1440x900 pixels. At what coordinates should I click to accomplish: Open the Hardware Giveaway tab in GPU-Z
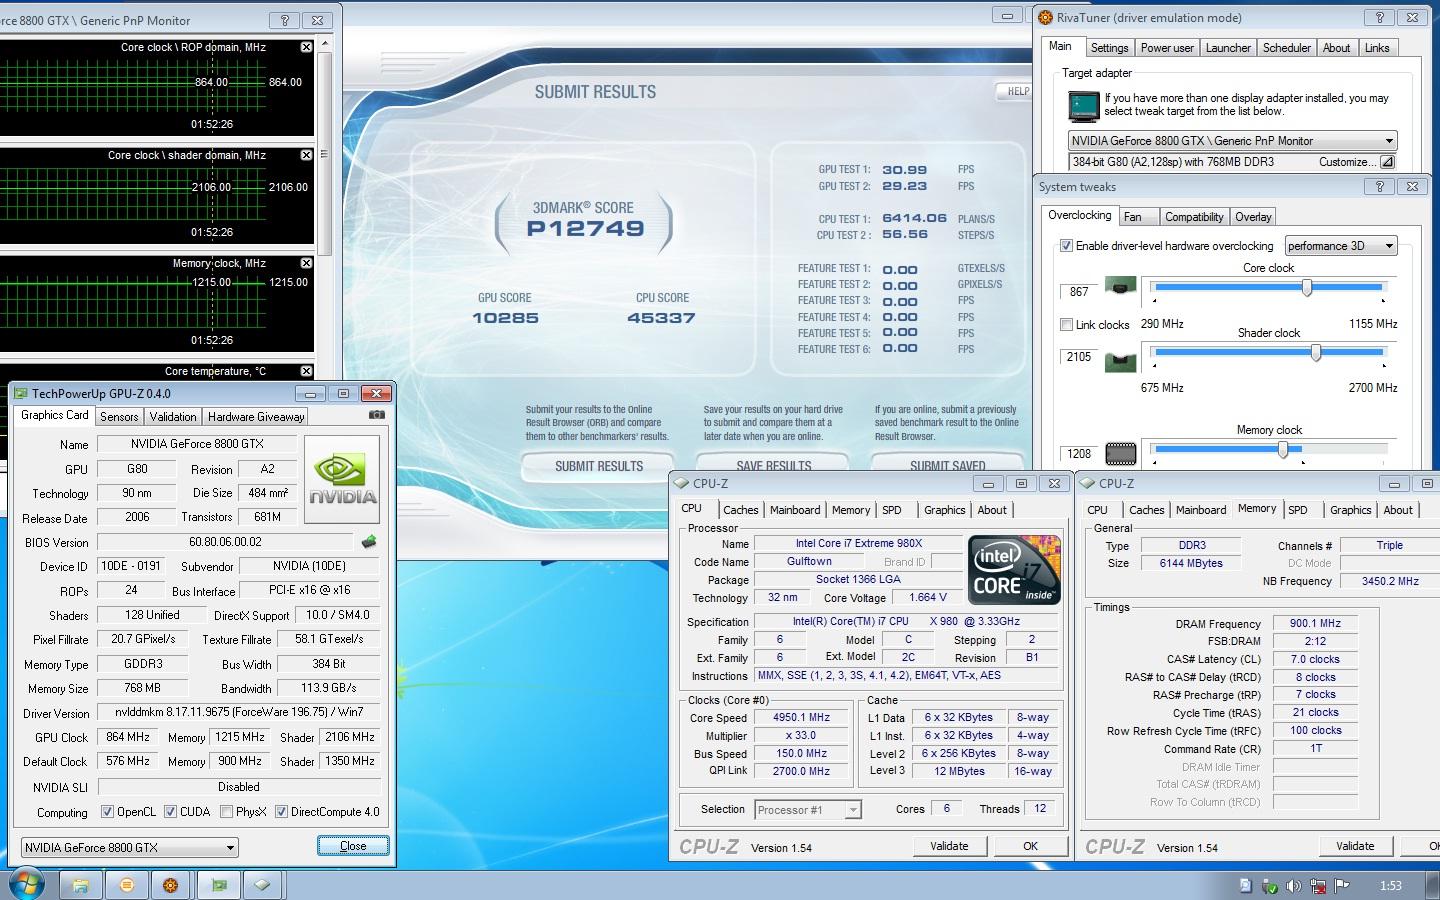pyautogui.click(x=256, y=417)
